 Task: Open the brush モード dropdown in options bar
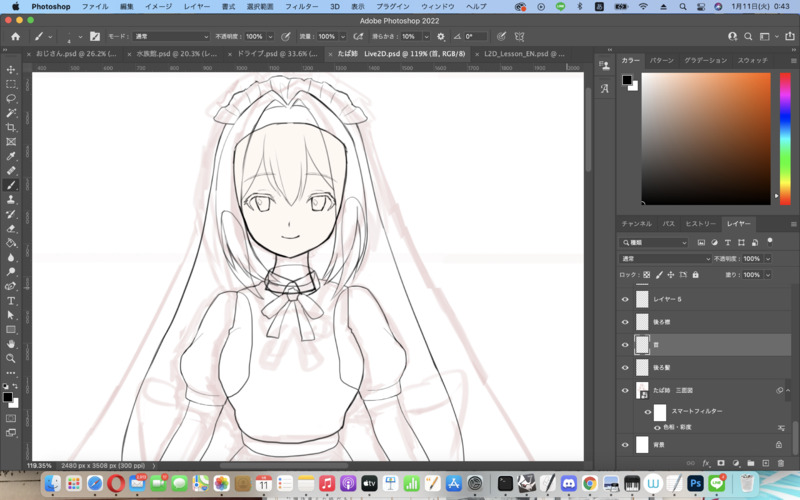coord(170,36)
